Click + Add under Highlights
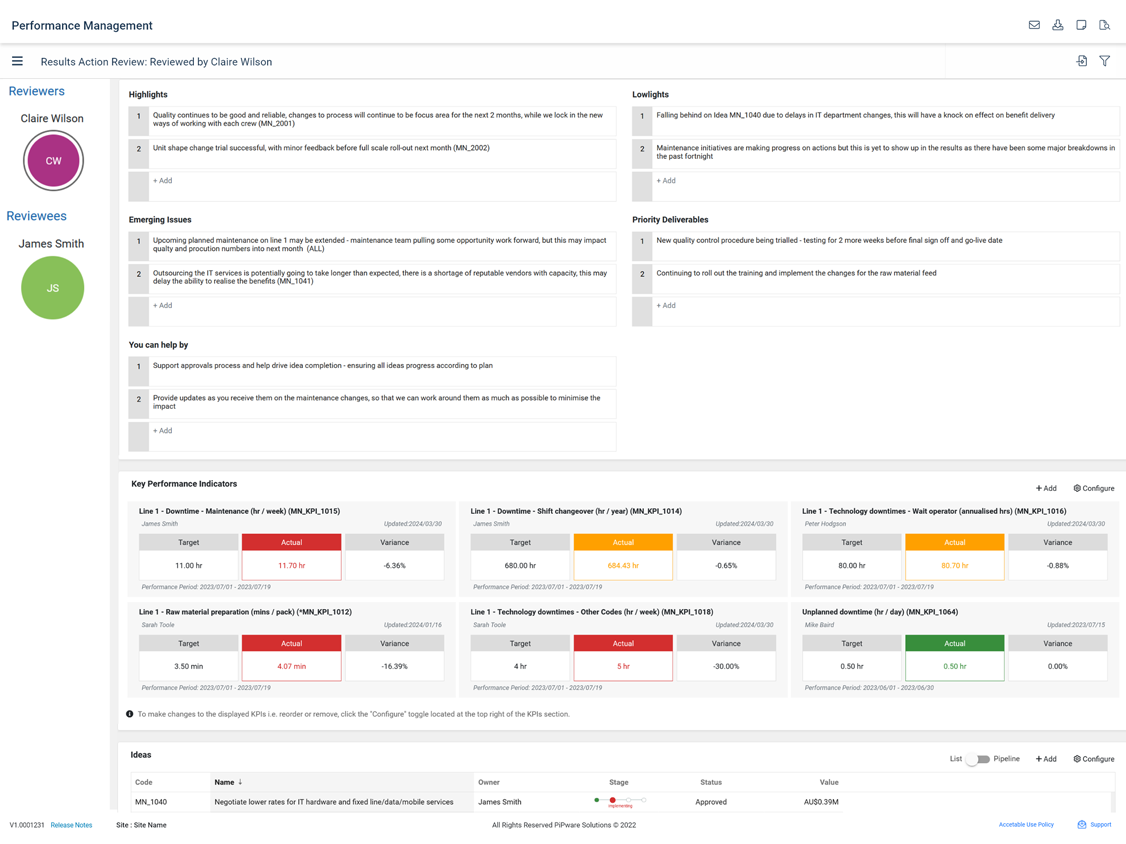 click(162, 181)
